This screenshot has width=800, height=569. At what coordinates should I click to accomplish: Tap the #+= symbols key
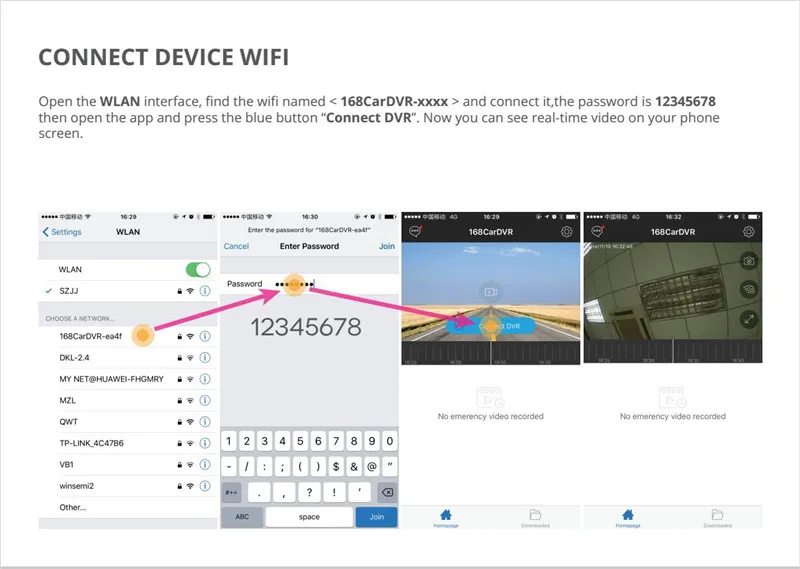click(x=232, y=492)
